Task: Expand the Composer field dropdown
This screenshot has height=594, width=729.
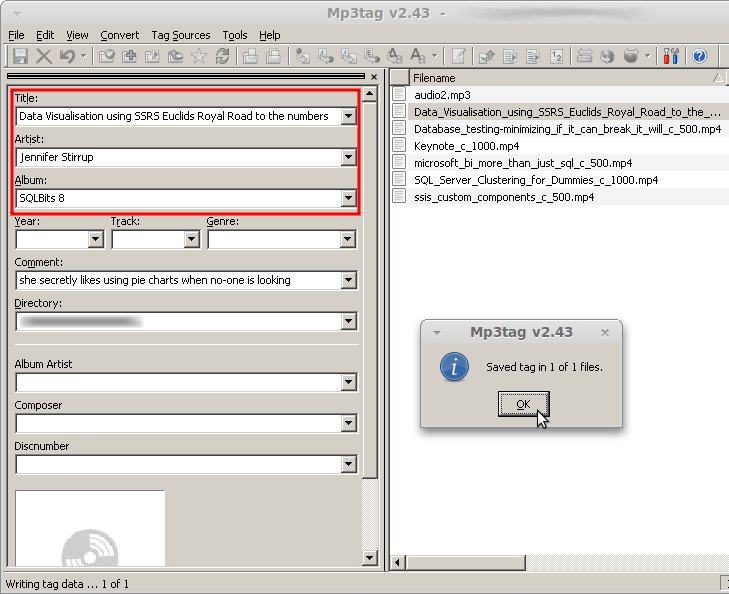Action: [348, 423]
